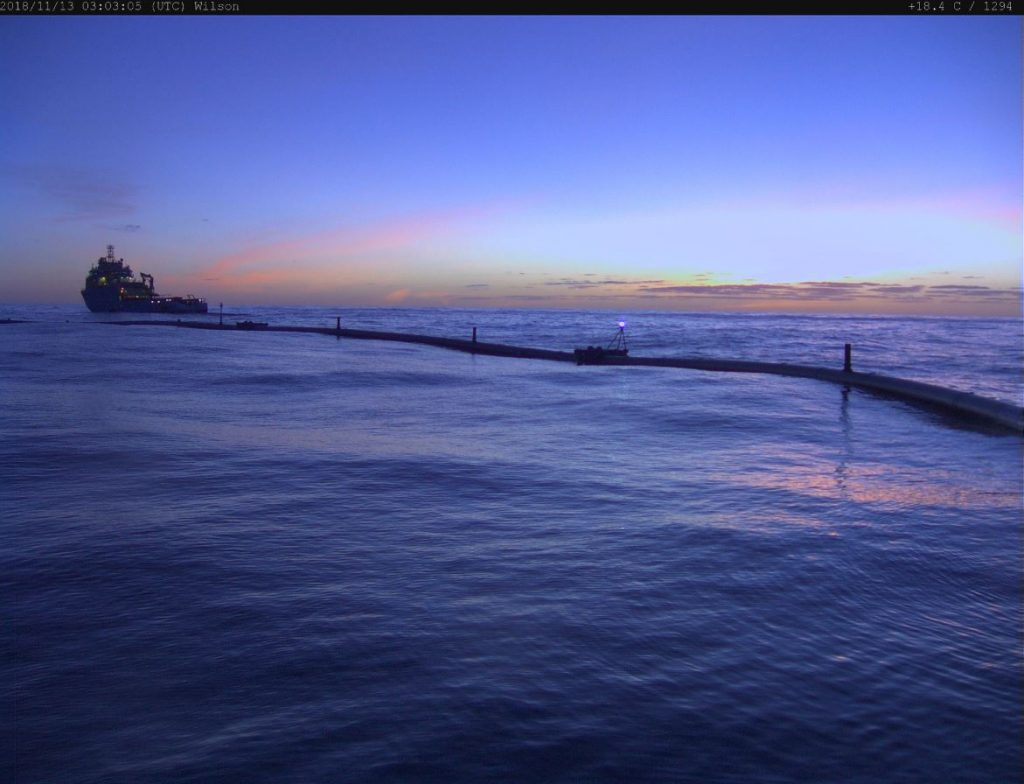Click the boom post left of the navigation light
The height and width of the screenshot is (784, 1024).
pyautogui.click(x=474, y=335)
